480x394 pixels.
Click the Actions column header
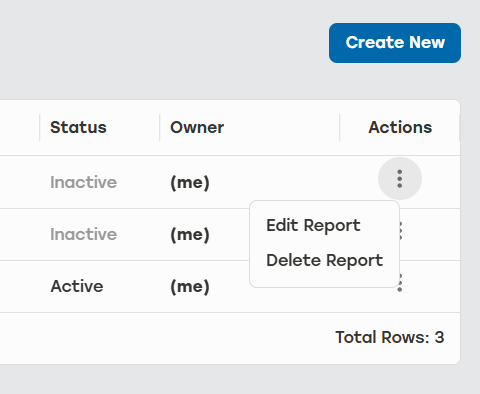[x=400, y=127]
